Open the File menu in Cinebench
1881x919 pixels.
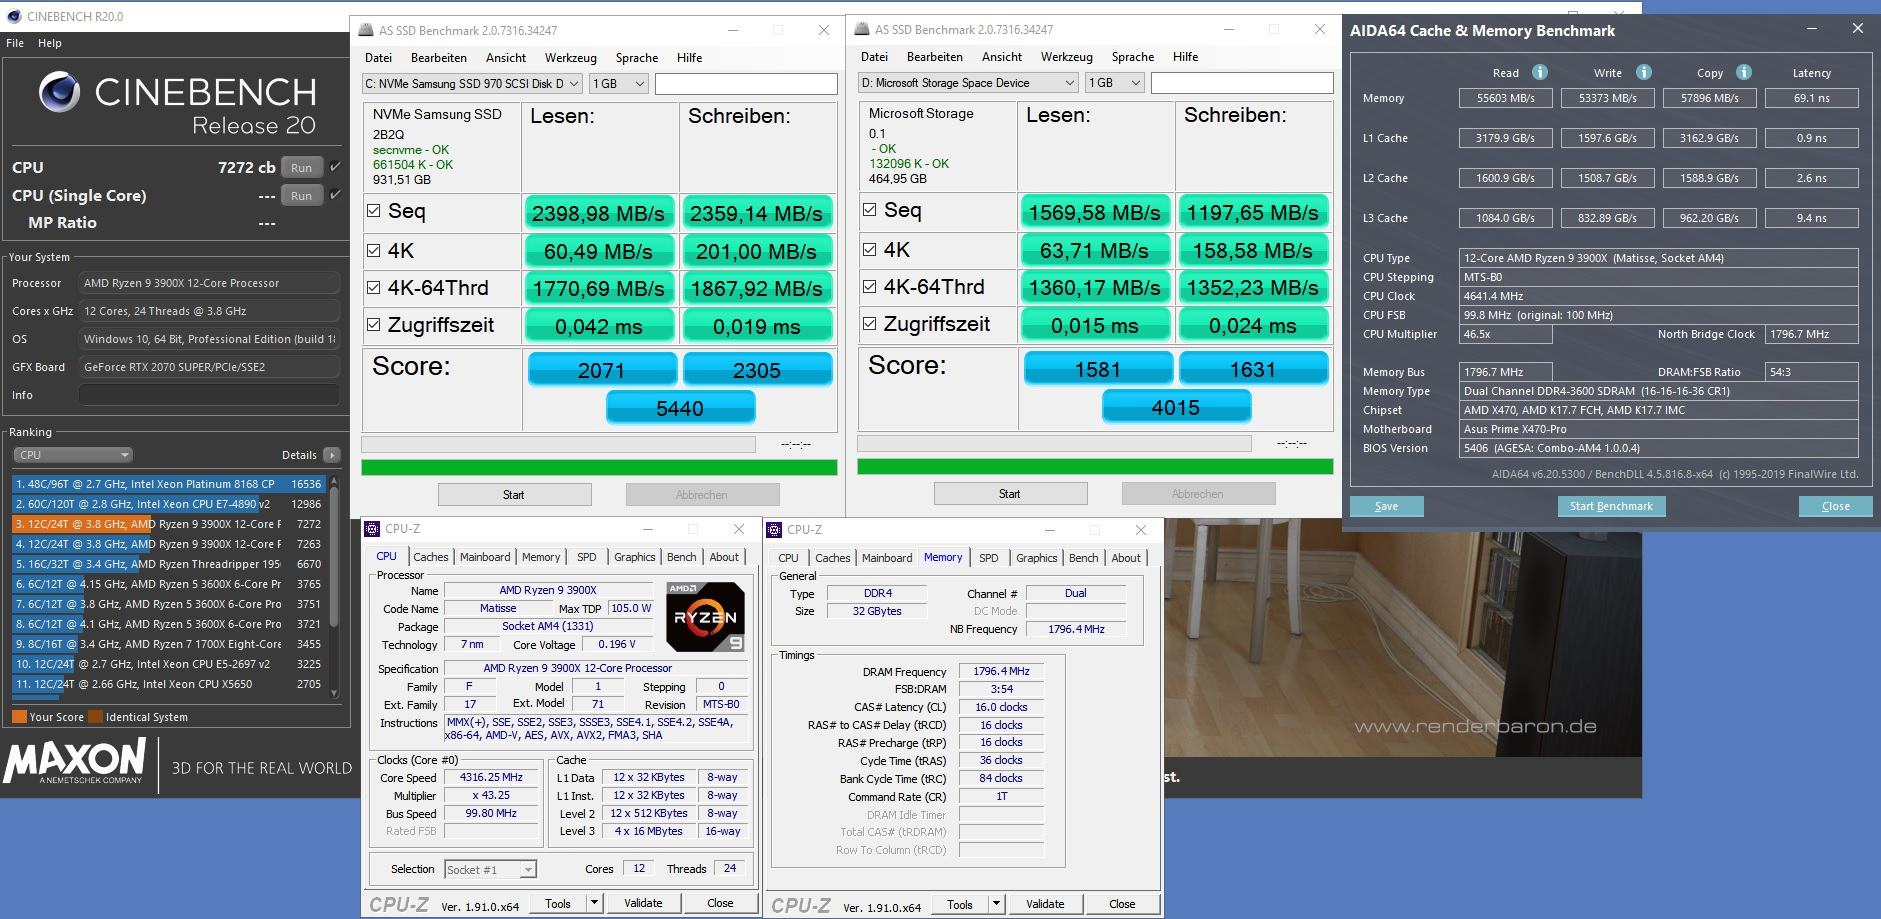(x=15, y=43)
